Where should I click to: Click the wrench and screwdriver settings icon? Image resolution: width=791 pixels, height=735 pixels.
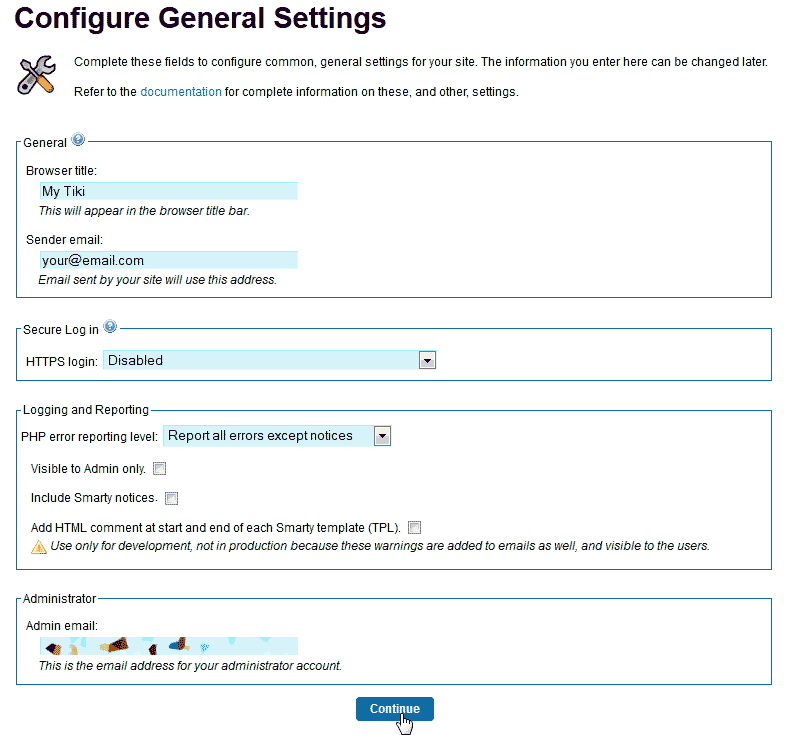point(39,75)
